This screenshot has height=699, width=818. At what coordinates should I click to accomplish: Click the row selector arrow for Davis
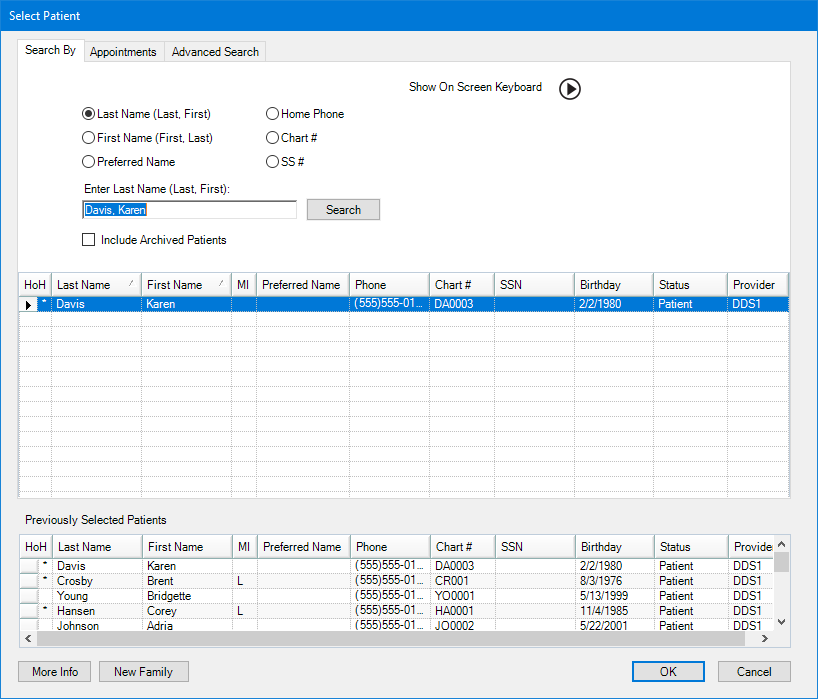(x=28, y=305)
